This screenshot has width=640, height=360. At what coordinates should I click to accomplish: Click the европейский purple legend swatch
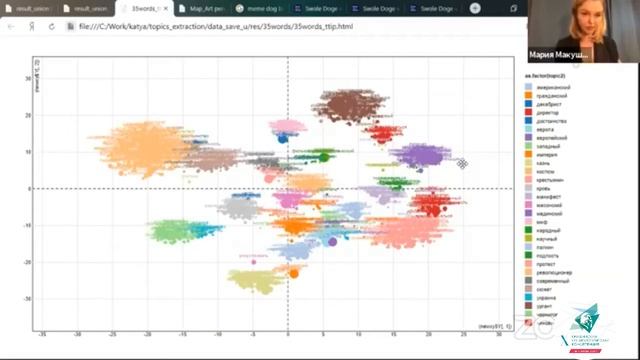[528, 138]
